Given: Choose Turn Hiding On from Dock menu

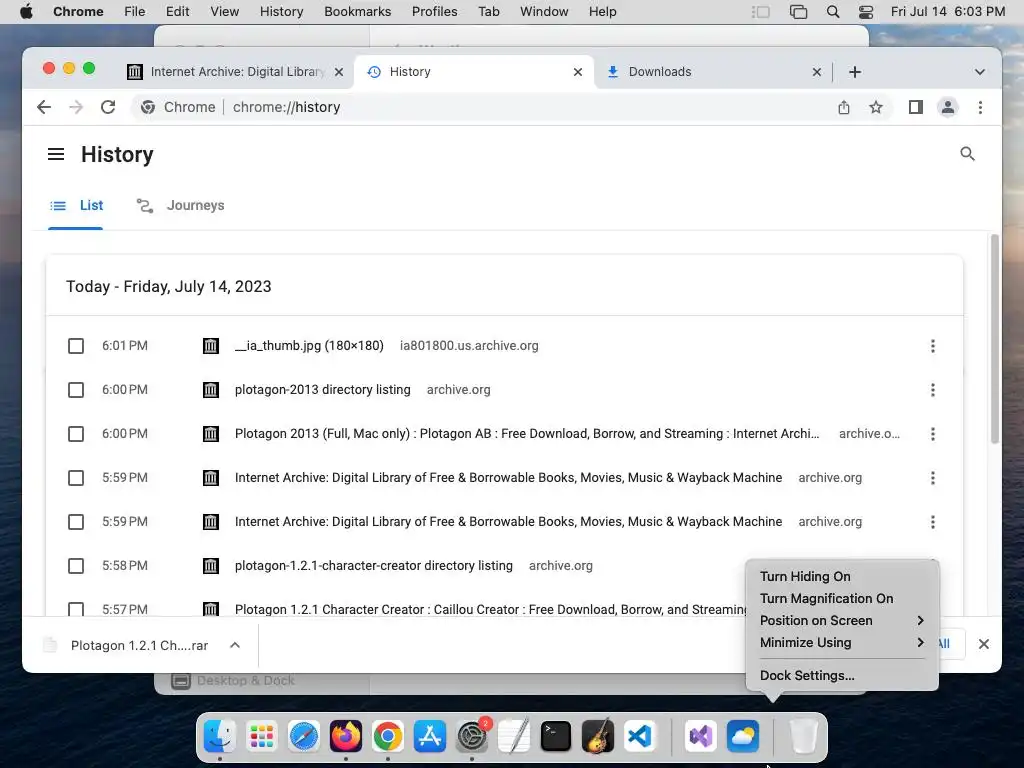Looking at the screenshot, I should [x=842, y=577].
